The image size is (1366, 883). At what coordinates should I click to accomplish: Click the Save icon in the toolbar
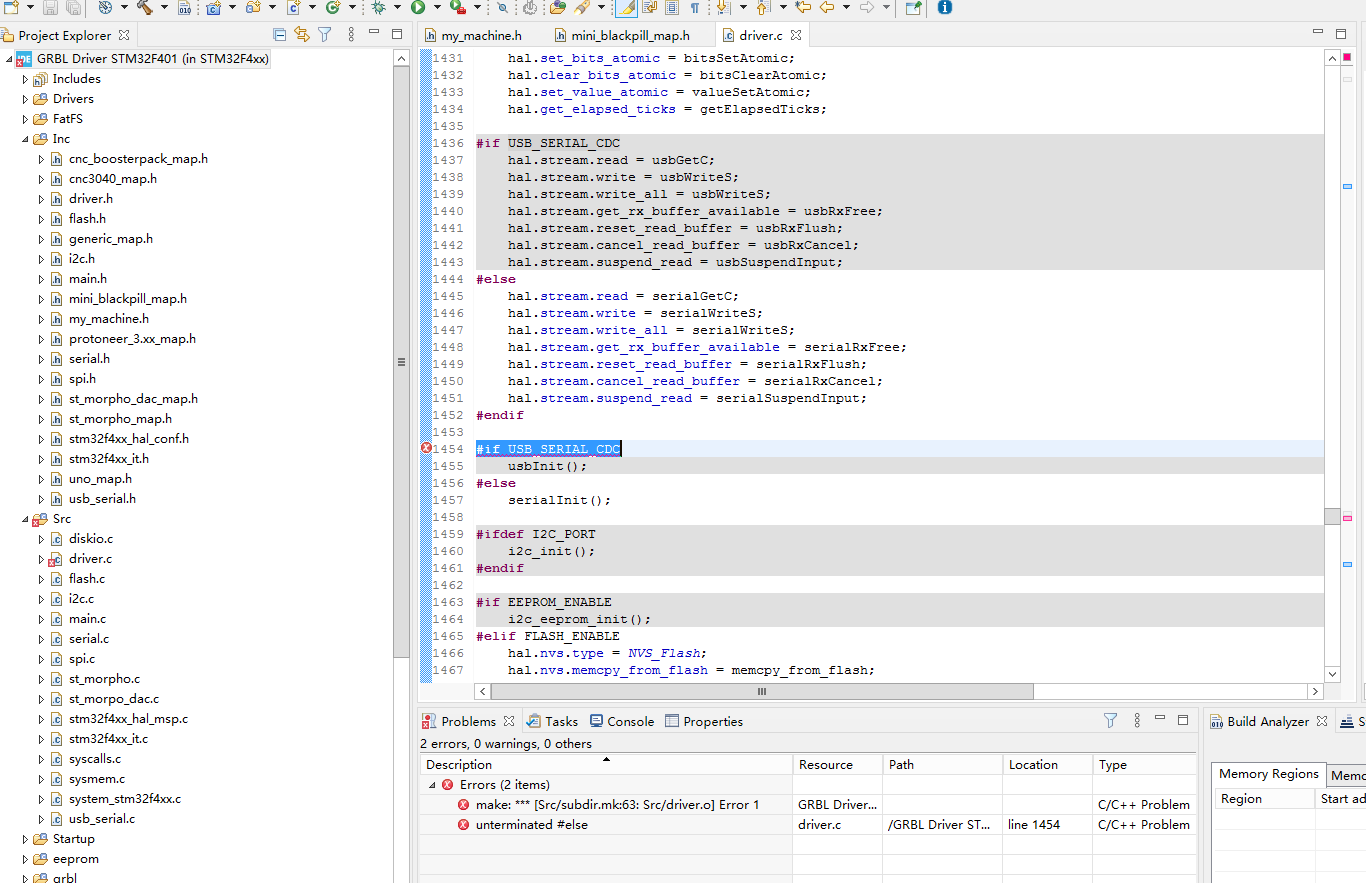(x=50, y=8)
